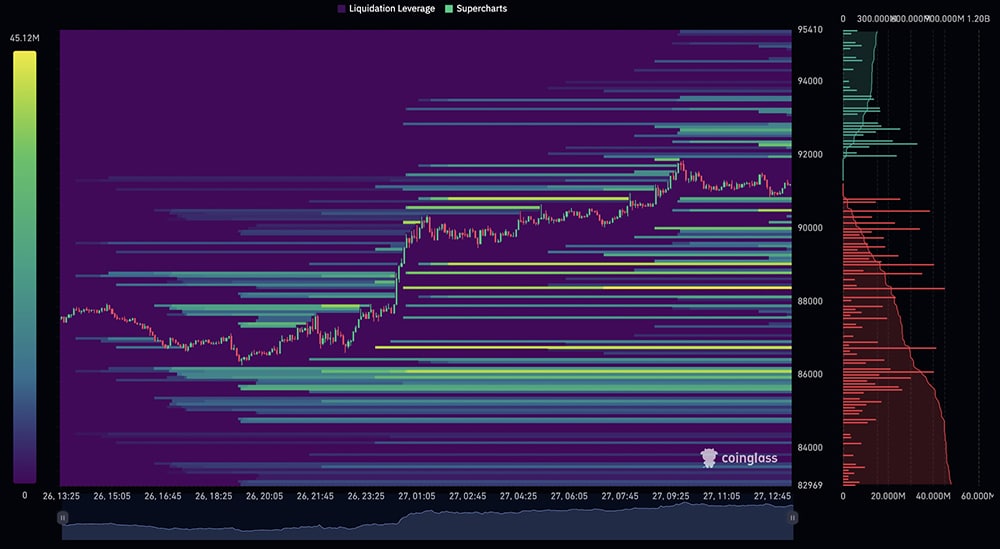1000x549 pixels.
Task: Toggle the Liquidation Leverage series label
Action: point(394,8)
